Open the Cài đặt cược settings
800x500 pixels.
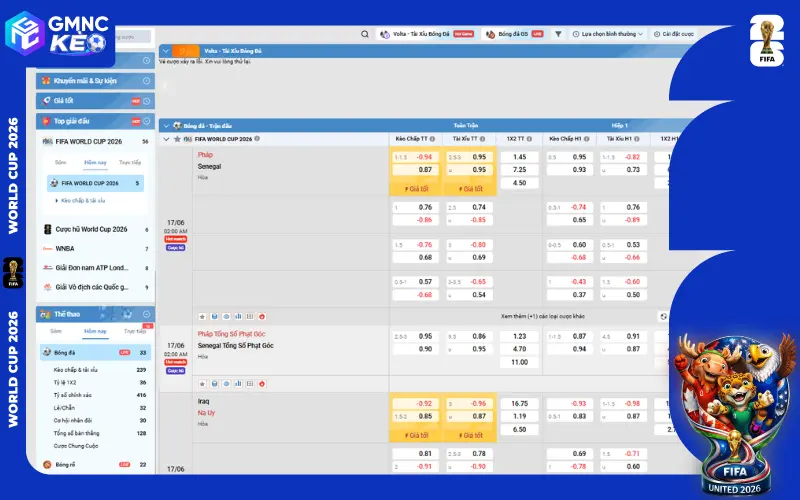(x=674, y=34)
